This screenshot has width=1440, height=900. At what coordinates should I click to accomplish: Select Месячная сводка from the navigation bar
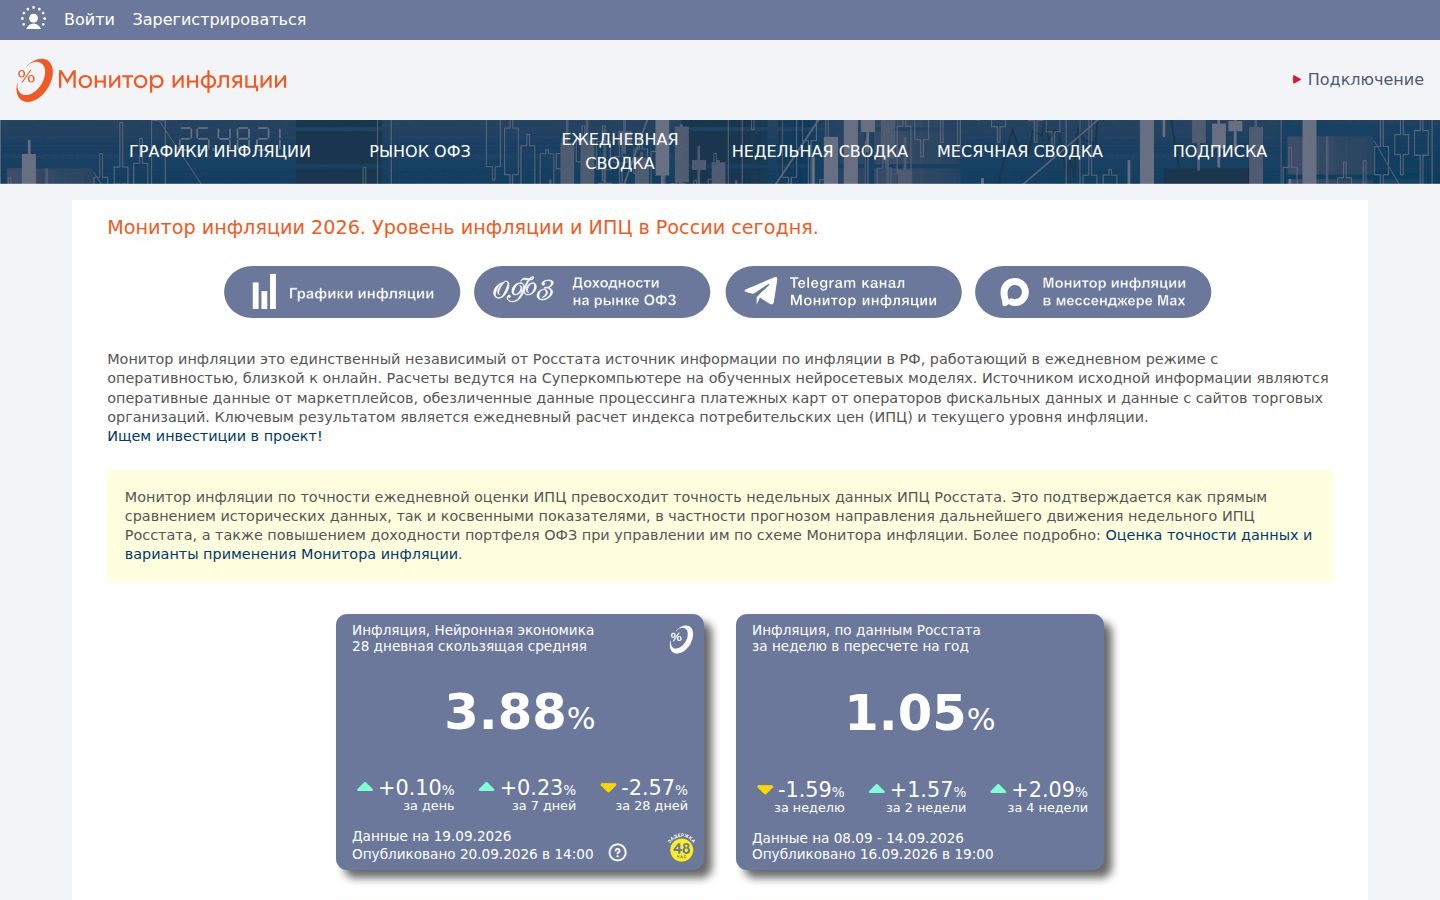[x=1020, y=151]
